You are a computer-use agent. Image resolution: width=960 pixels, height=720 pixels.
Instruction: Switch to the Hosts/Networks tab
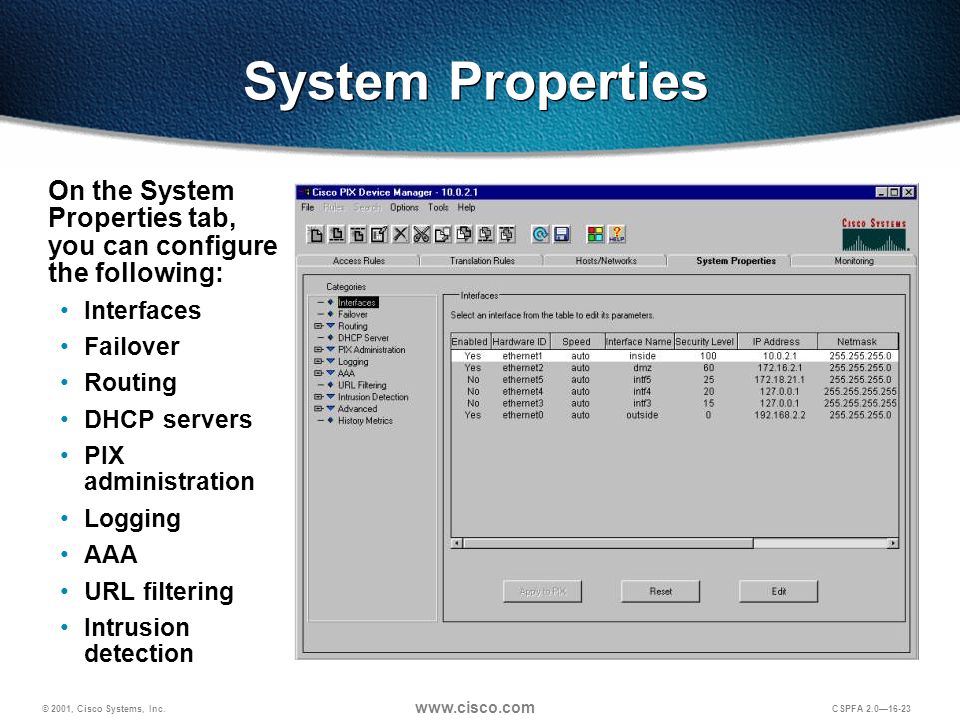click(606, 261)
